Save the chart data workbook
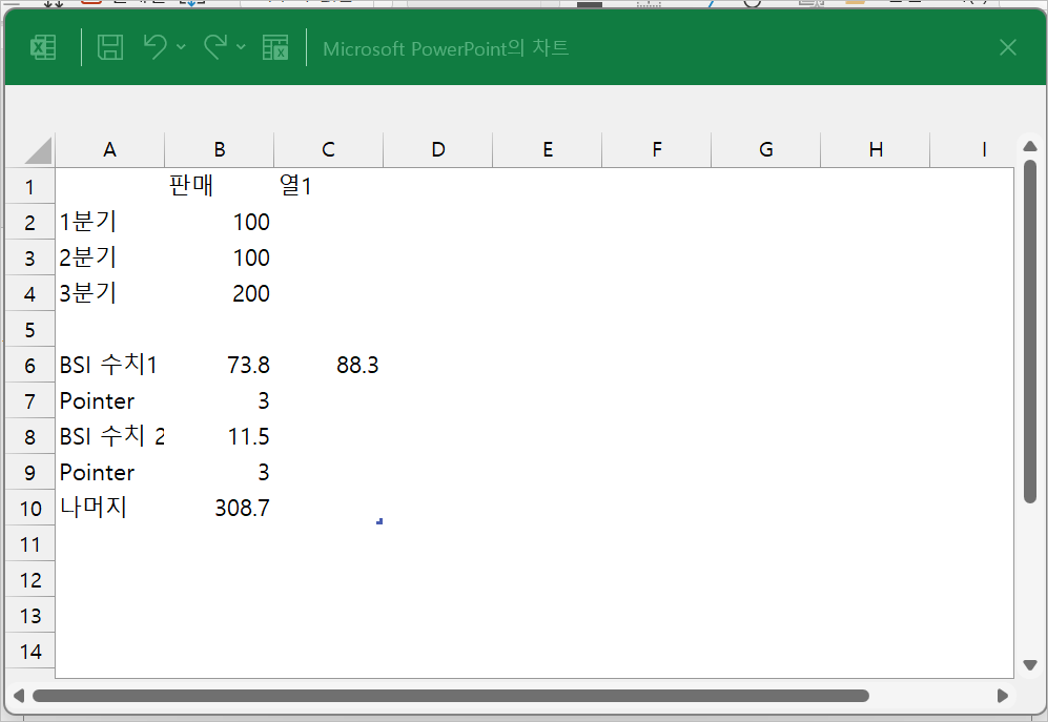1048x722 pixels. coord(110,47)
